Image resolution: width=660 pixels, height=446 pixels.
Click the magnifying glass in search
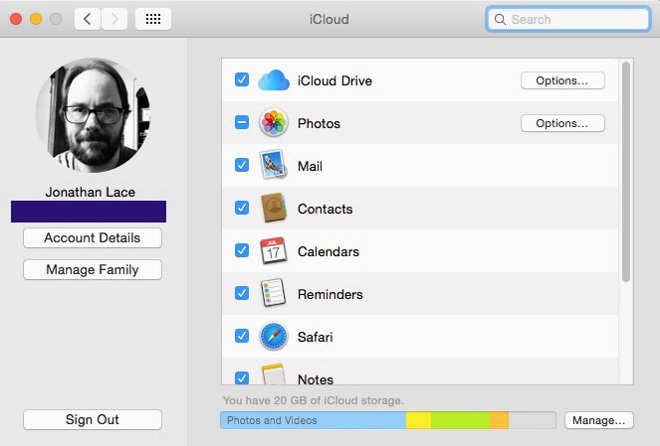click(x=500, y=19)
